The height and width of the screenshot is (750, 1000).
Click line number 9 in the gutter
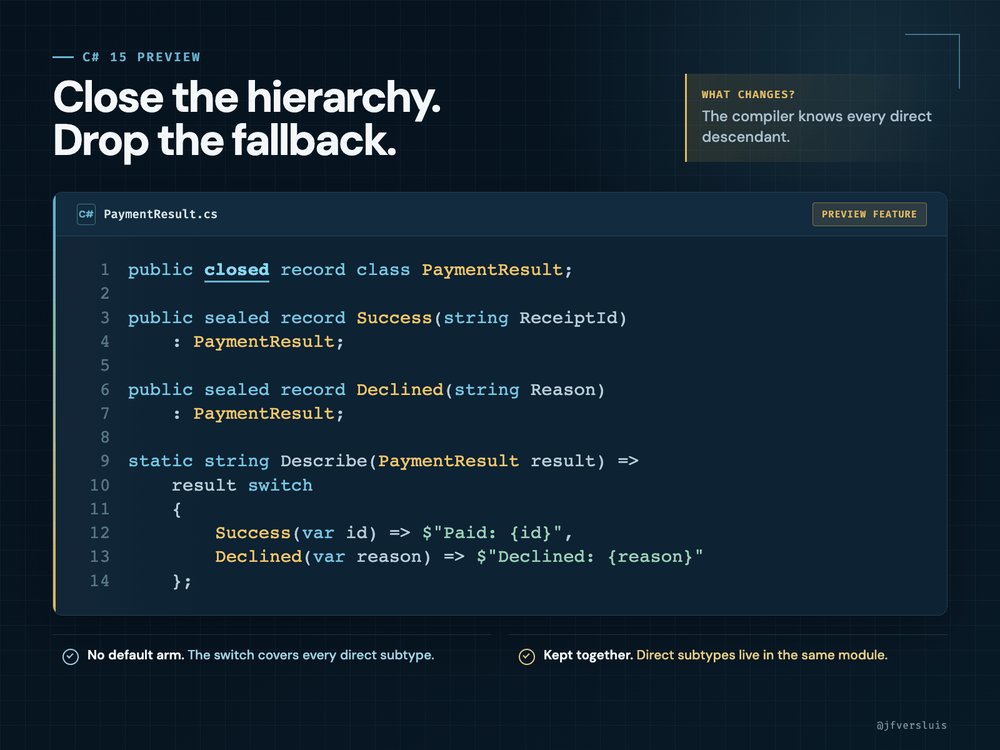click(x=105, y=460)
